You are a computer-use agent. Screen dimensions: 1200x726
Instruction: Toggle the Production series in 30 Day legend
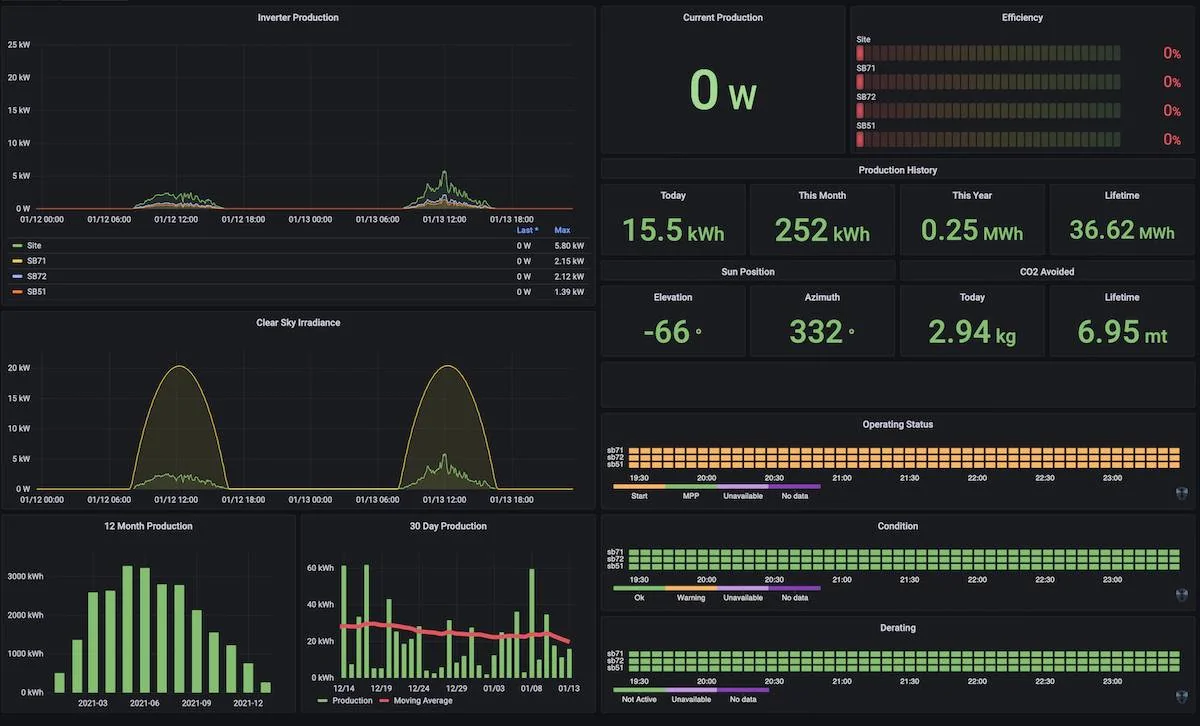point(351,700)
